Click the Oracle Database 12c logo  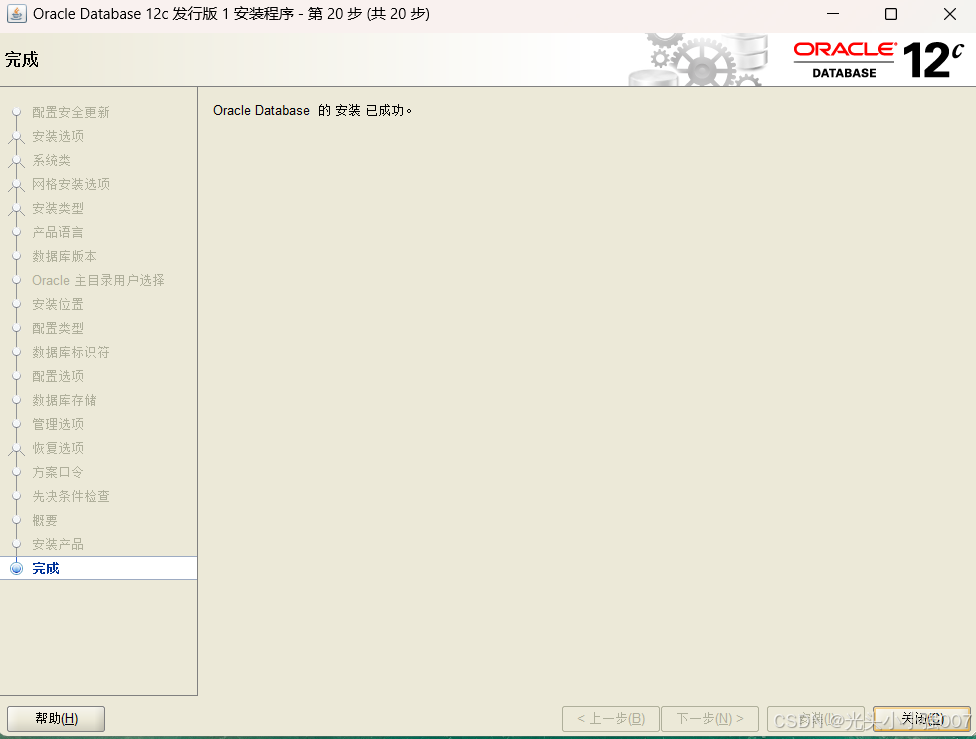[878, 60]
